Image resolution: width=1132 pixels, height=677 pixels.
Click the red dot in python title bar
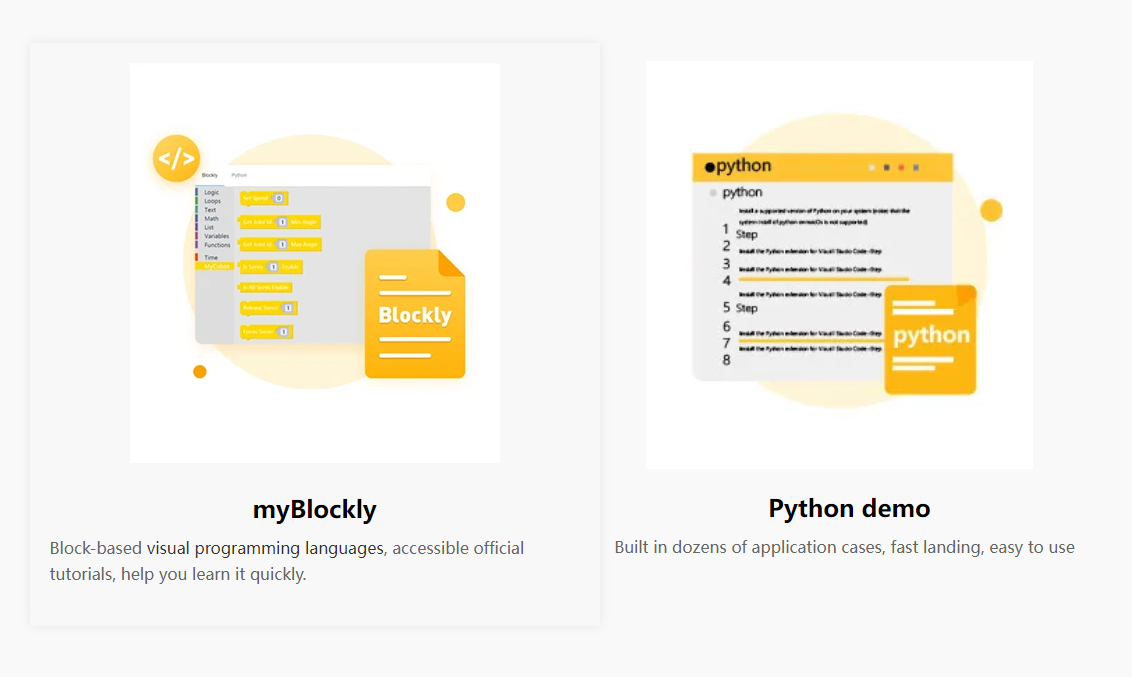click(901, 167)
